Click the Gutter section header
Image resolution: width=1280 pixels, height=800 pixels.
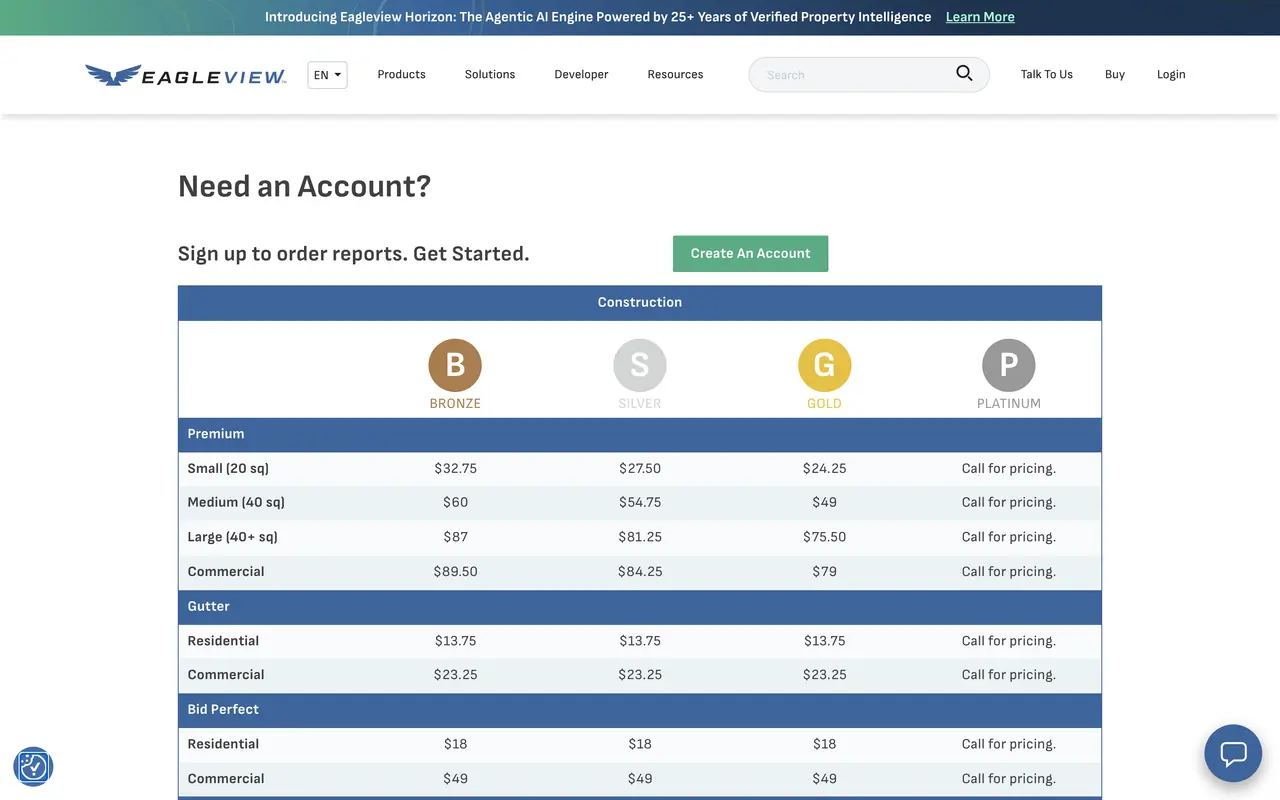[640, 606]
